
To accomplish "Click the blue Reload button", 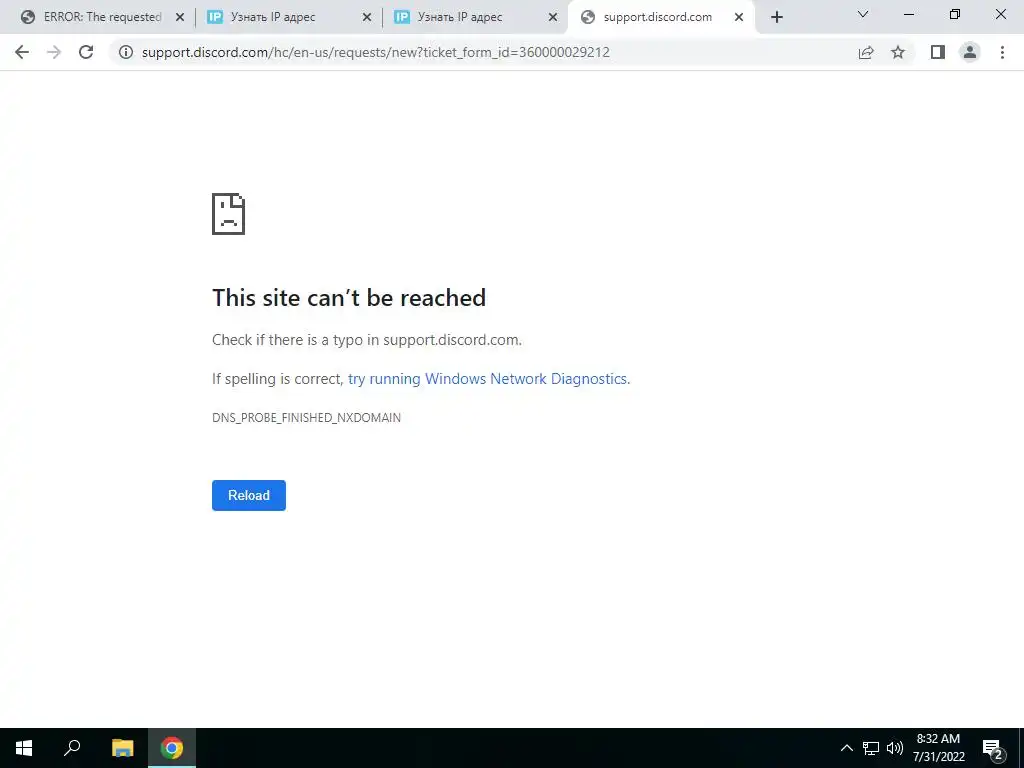I will [x=249, y=495].
